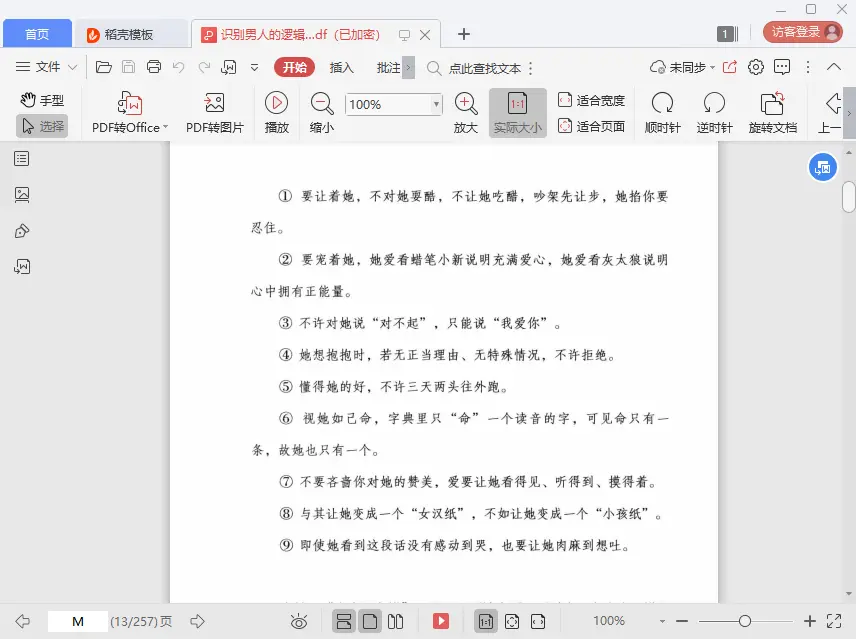The width and height of the screenshot is (856, 639).
Task: Open the 100% zoom level combo box
Action: point(393,104)
